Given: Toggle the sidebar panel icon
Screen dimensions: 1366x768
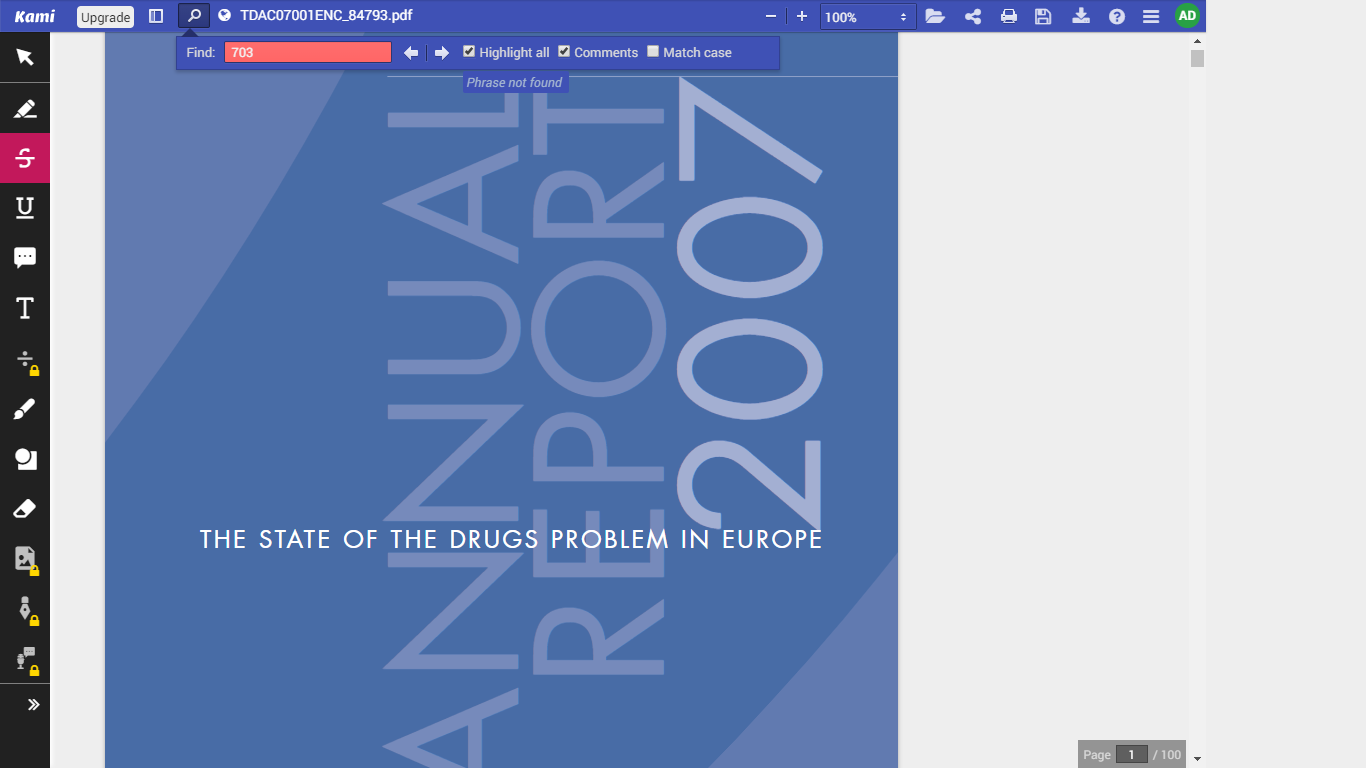Looking at the screenshot, I should [156, 16].
